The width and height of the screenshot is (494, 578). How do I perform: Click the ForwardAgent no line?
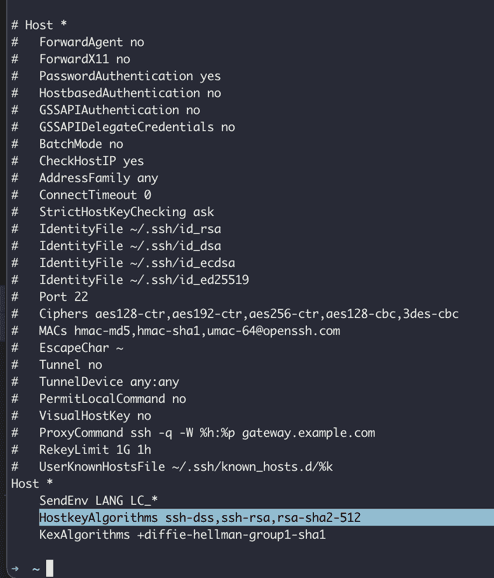[91, 42]
